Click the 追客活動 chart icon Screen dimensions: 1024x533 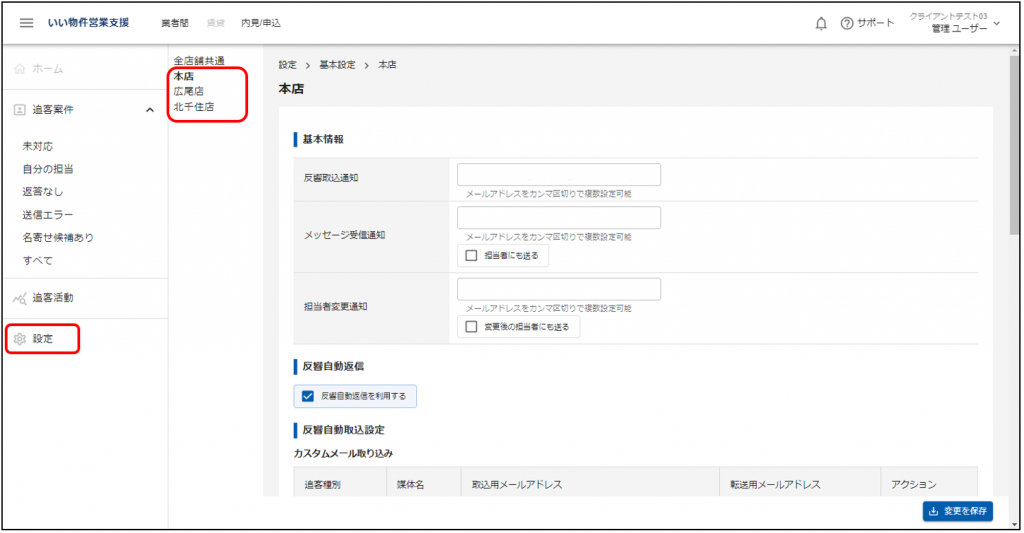(20, 298)
